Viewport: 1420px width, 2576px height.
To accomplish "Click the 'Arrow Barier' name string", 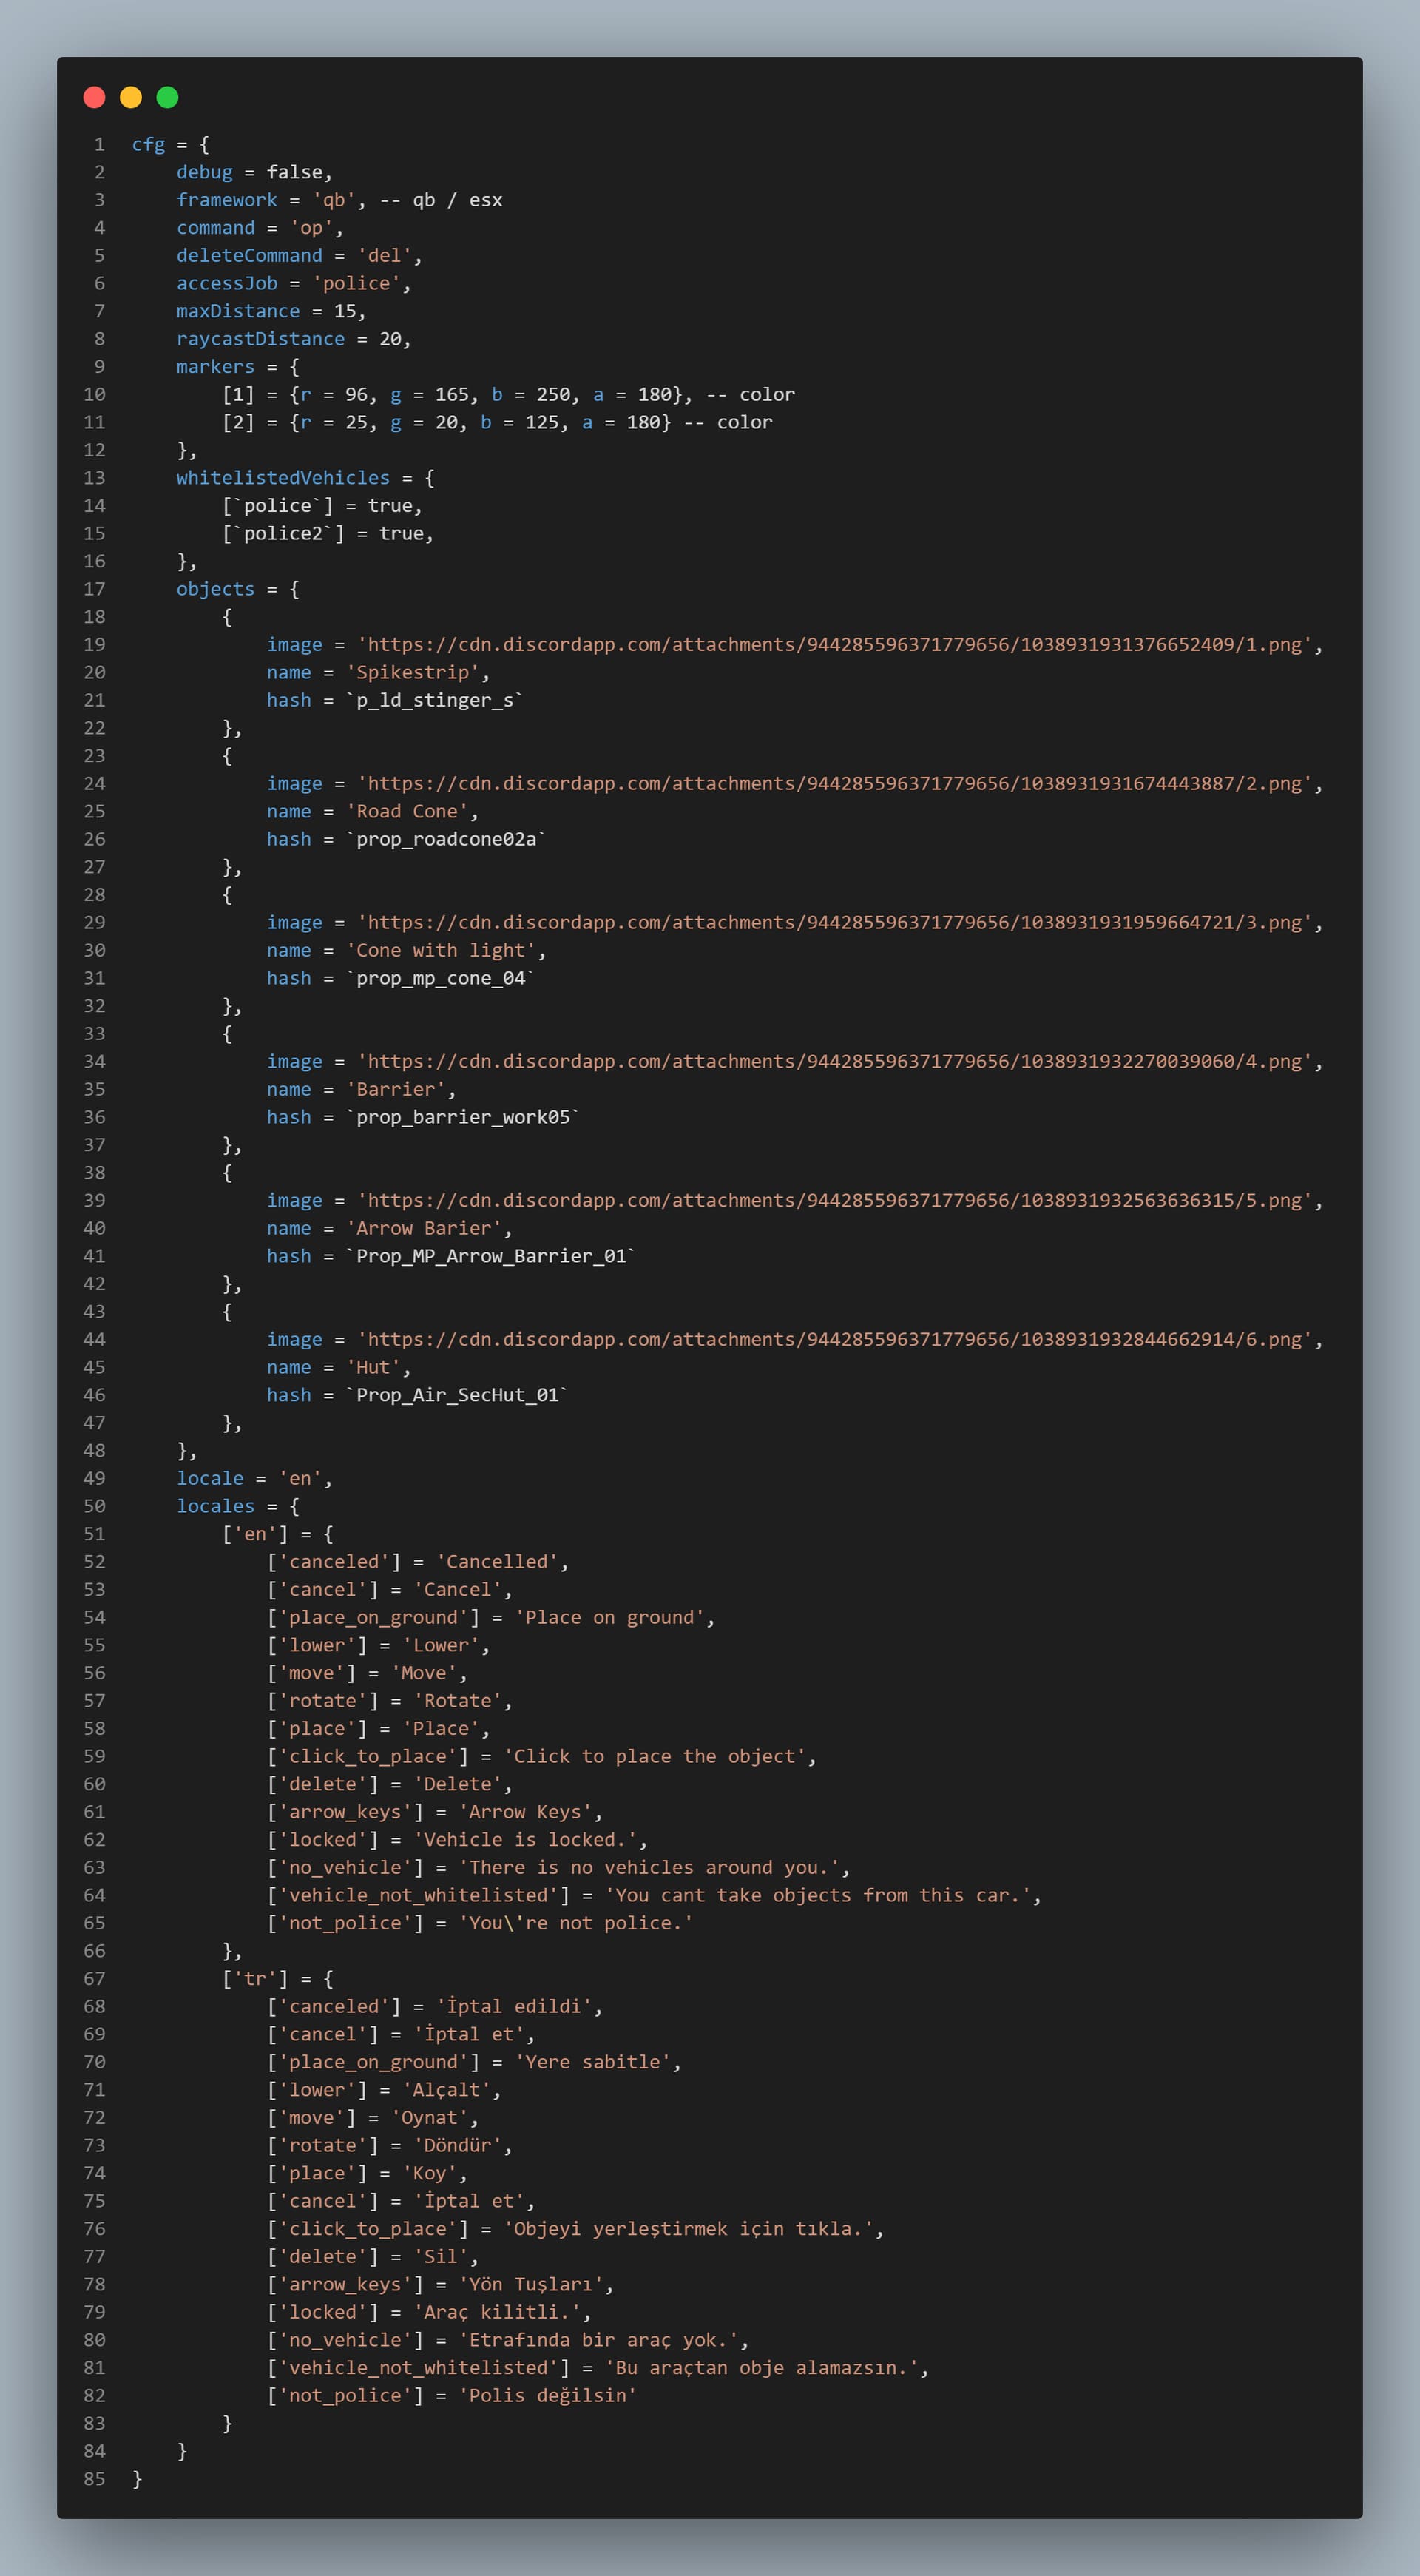I will [424, 1229].
